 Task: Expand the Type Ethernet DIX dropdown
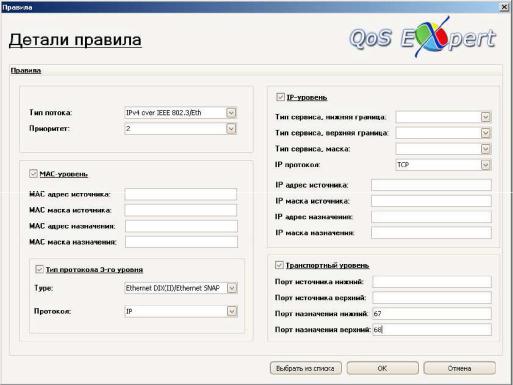coord(232,288)
